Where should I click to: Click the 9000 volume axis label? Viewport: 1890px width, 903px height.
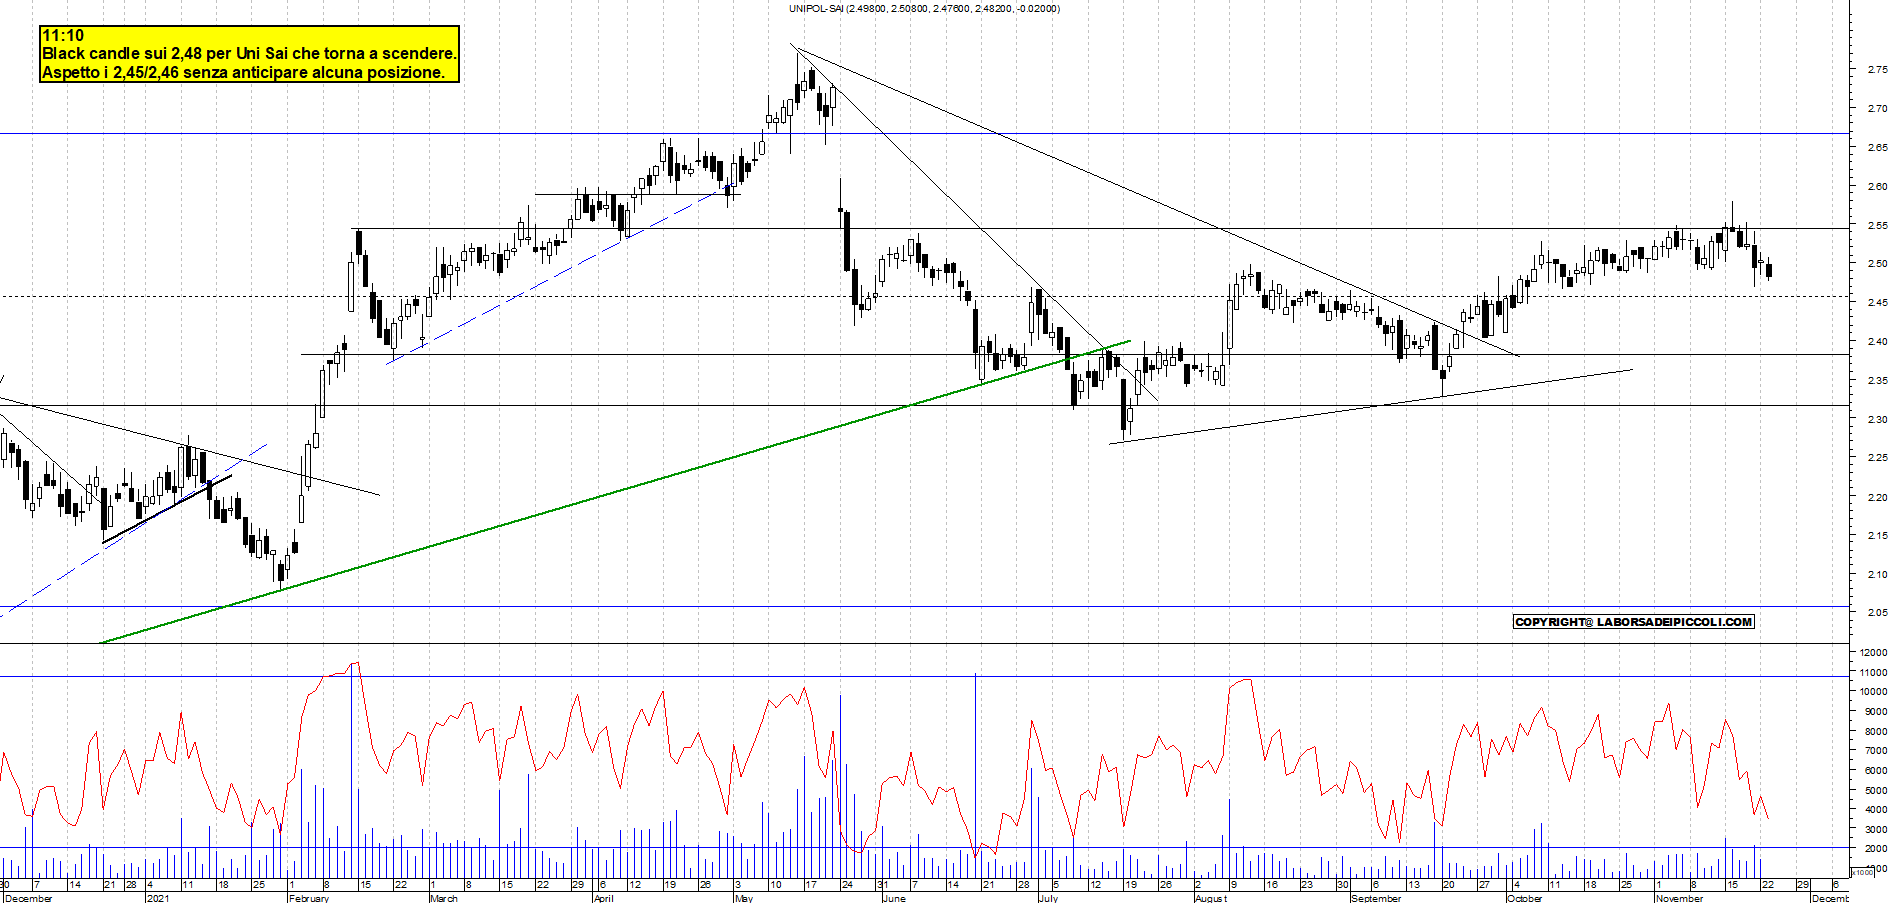pos(1876,711)
